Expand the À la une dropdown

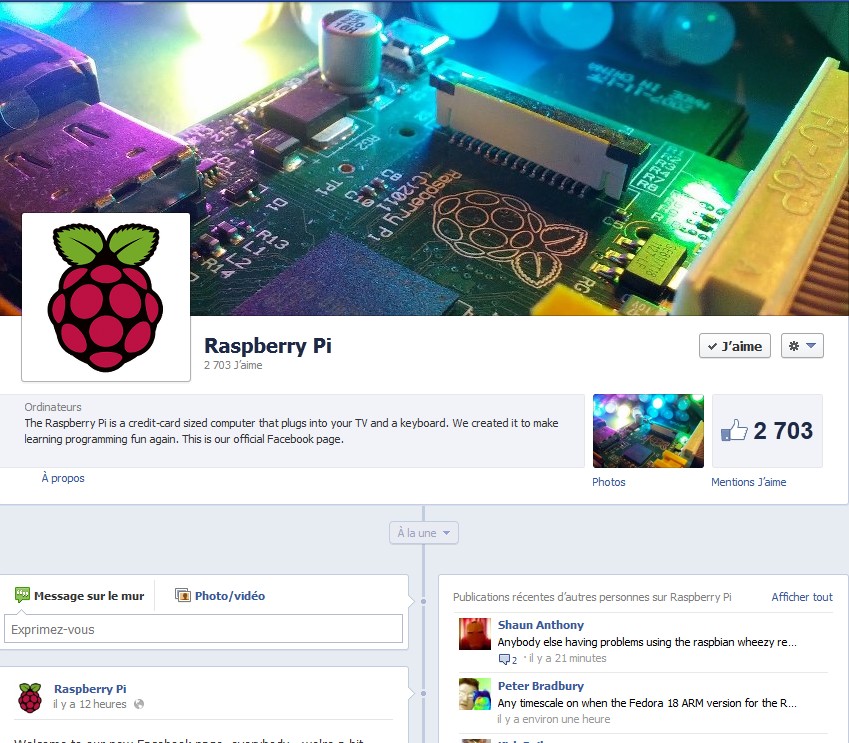[x=423, y=533]
